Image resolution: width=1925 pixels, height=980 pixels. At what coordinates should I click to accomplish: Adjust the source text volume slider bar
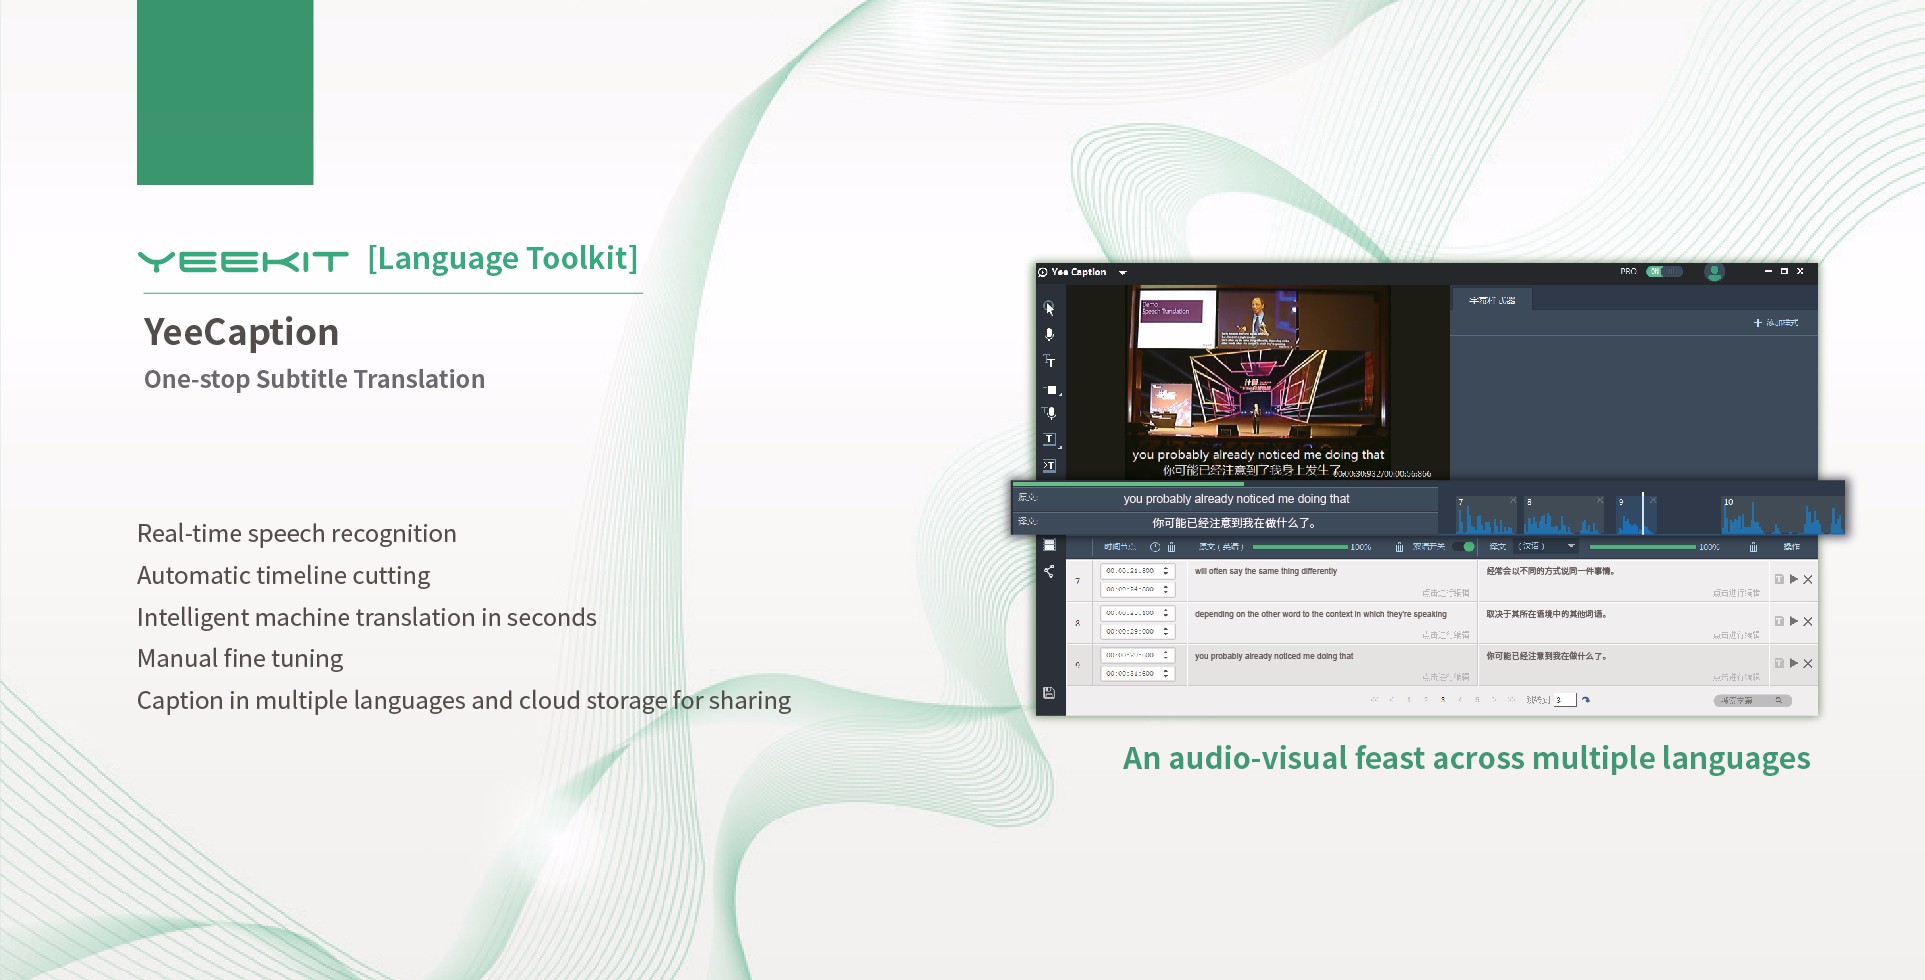pos(1300,547)
